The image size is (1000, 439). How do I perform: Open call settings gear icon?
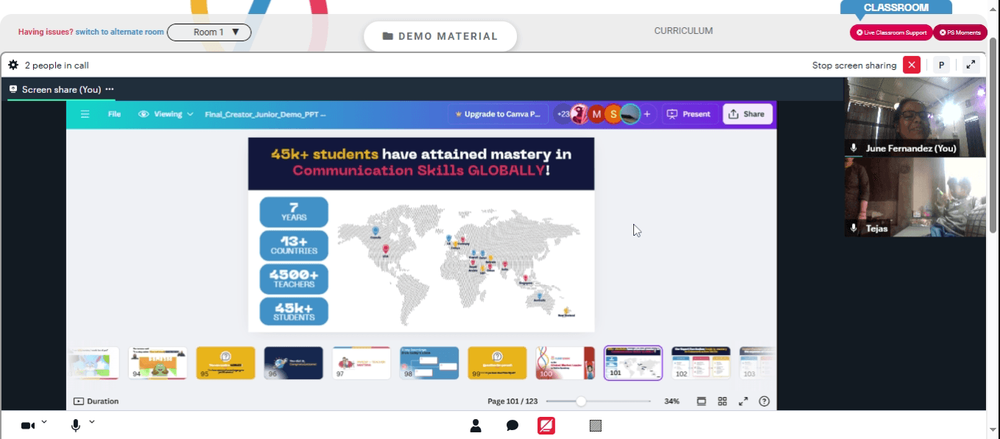coord(13,65)
